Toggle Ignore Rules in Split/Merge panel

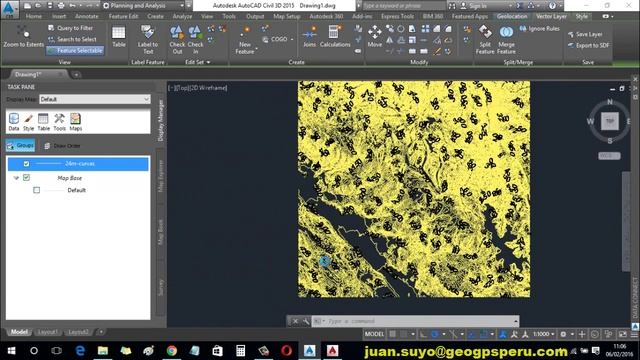click(539, 29)
